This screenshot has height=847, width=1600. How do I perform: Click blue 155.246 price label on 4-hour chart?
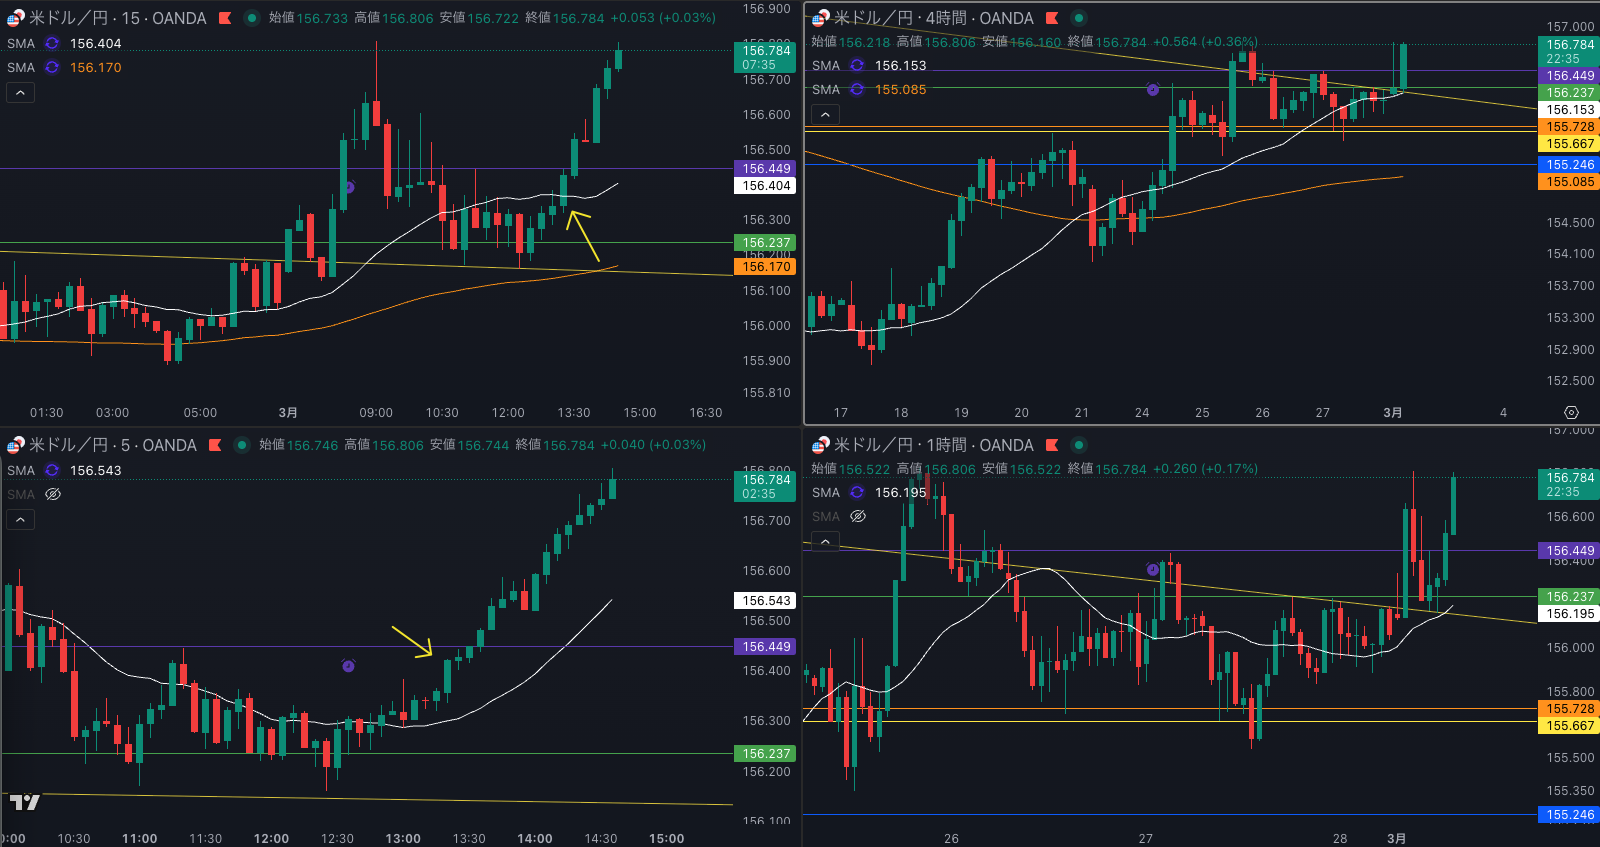1570,165
